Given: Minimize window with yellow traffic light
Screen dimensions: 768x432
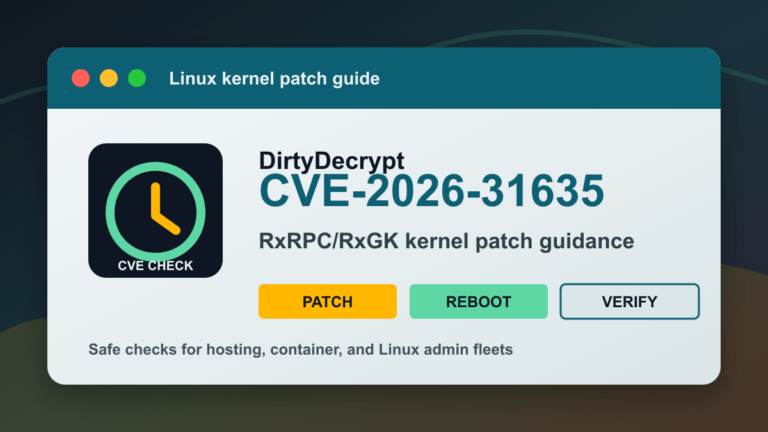Looking at the screenshot, I should tap(109, 78).
